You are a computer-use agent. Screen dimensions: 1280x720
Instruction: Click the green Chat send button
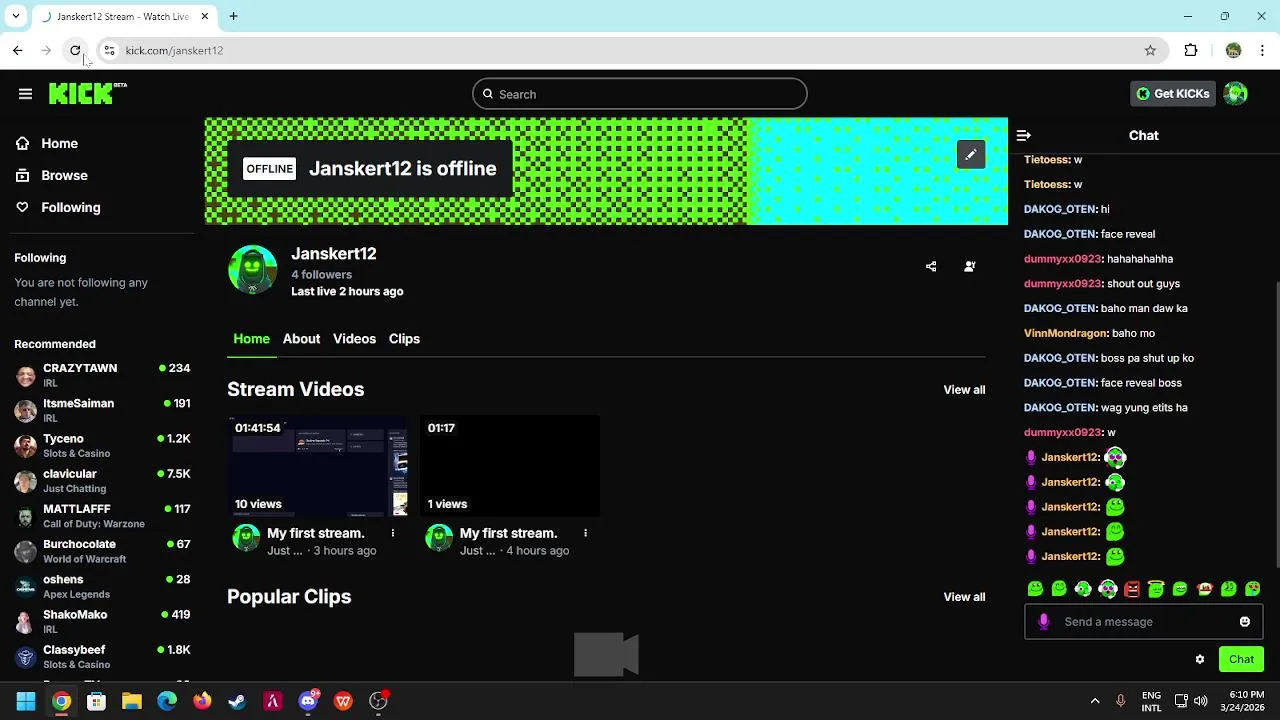1241,659
